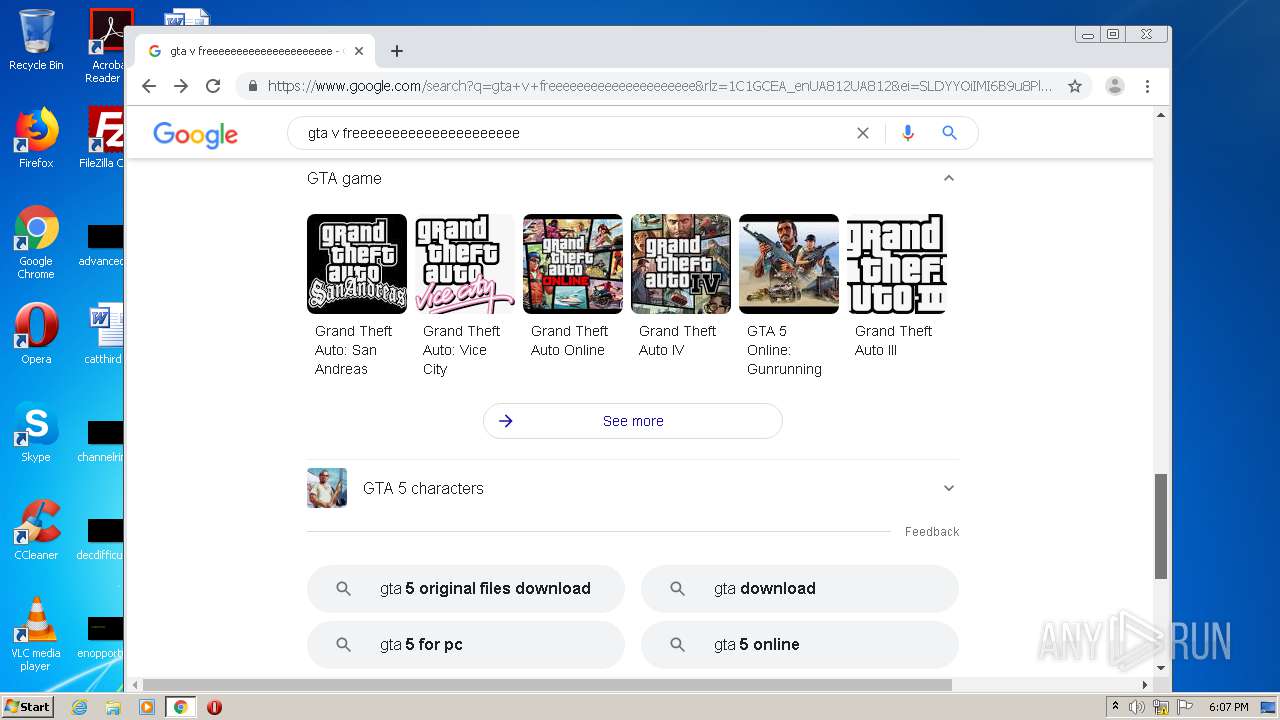Image resolution: width=1280 pixels, height=720 pixels.
Task: Open Opera desktop shortcut
Action: pos(36,334)
